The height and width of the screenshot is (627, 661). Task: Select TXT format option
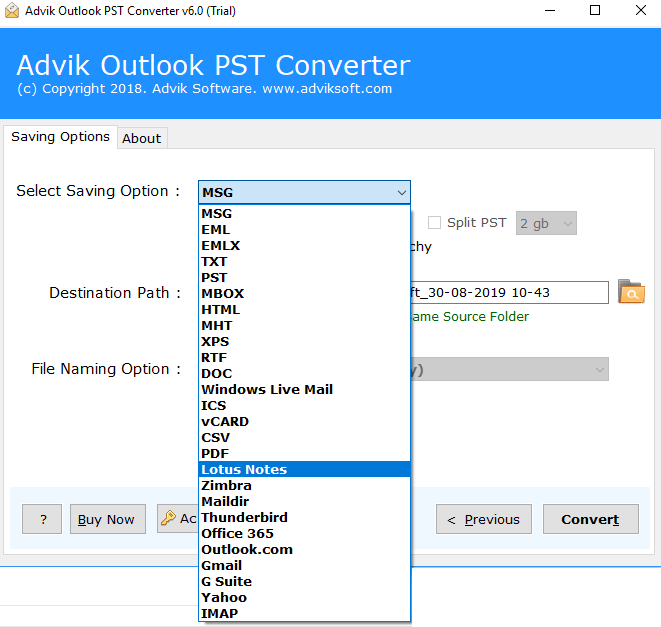coord(304,261)
